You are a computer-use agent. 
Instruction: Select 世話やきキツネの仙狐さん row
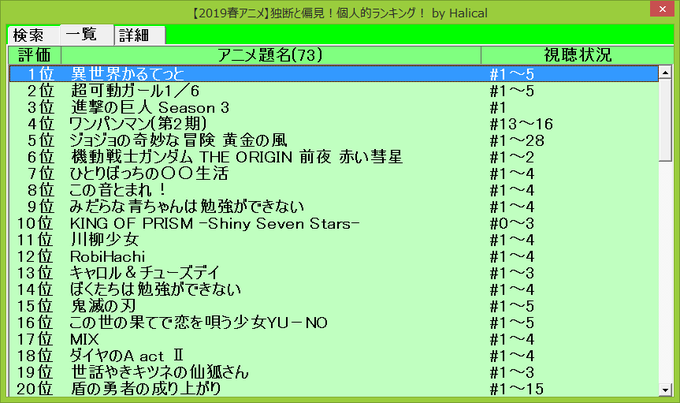pyautogui.click(x=333, y=372)
